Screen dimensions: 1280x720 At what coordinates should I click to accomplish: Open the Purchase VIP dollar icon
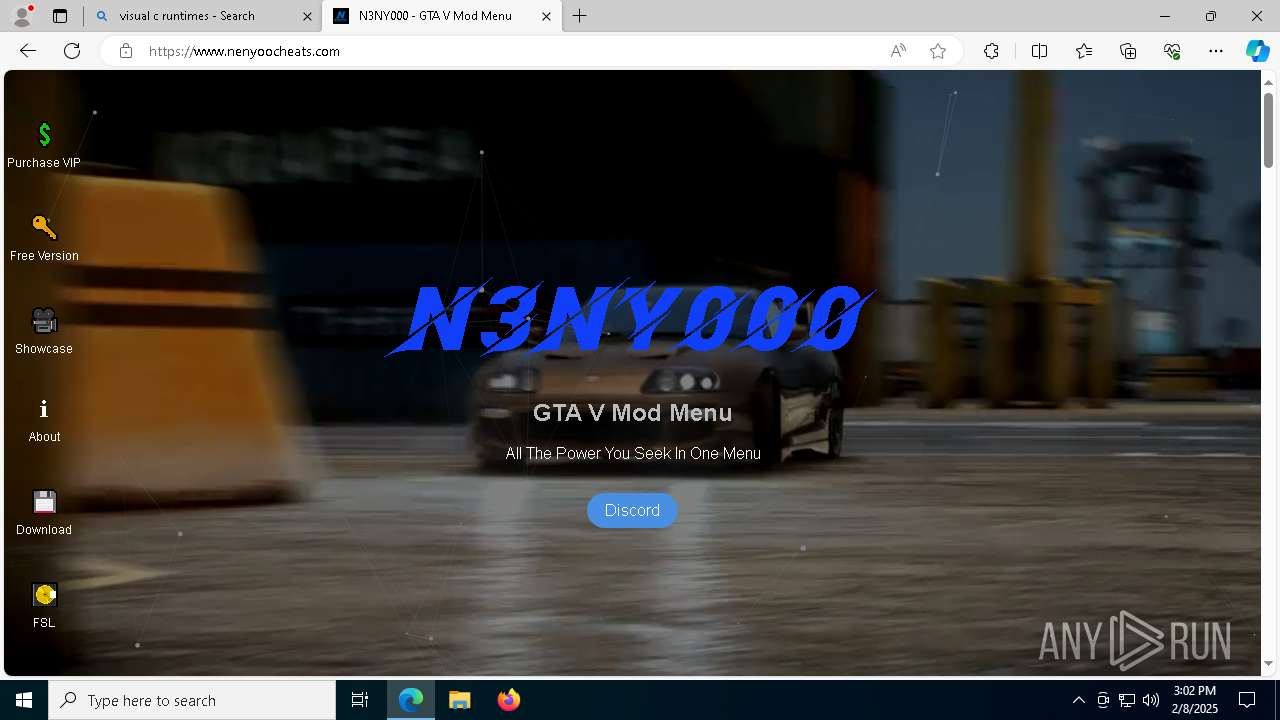click(44, 134)
